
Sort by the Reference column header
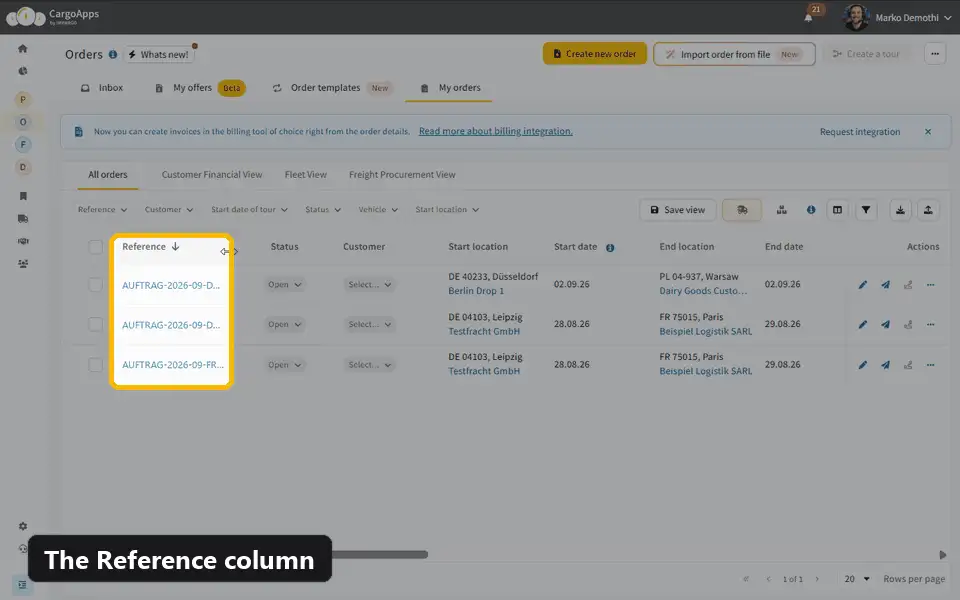[151, 247]
